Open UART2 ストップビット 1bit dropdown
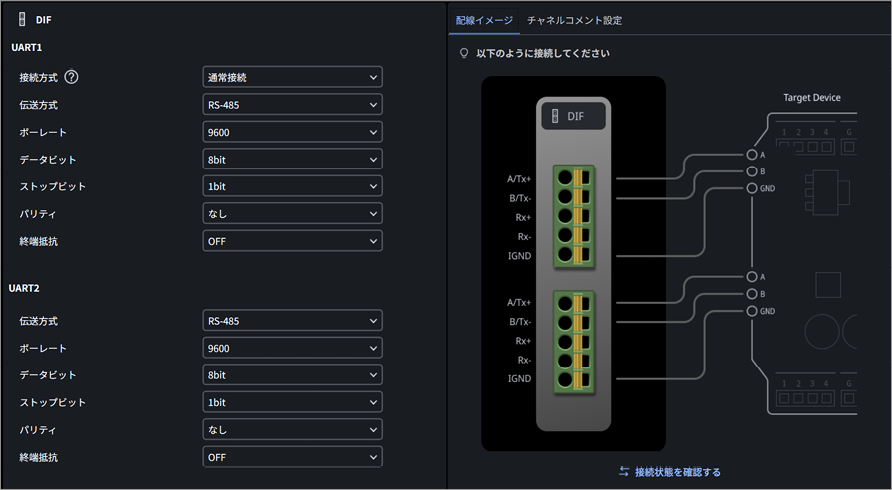 pos(292,402)
